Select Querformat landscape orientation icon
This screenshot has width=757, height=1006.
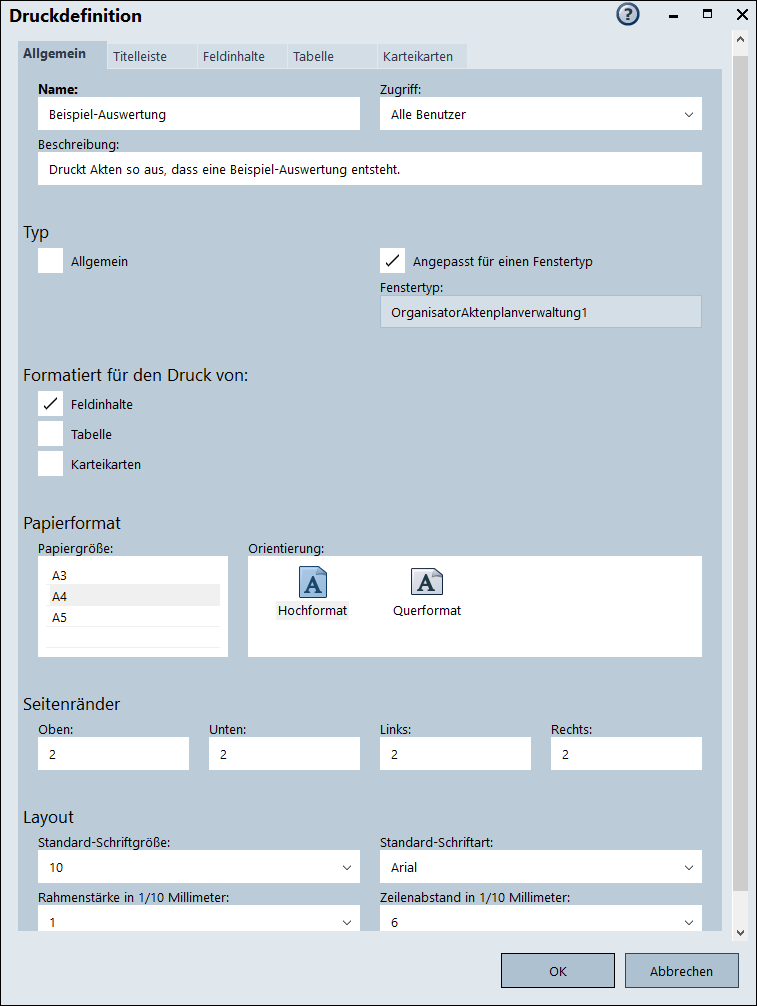pyautogui.click(x=427, y=582)
